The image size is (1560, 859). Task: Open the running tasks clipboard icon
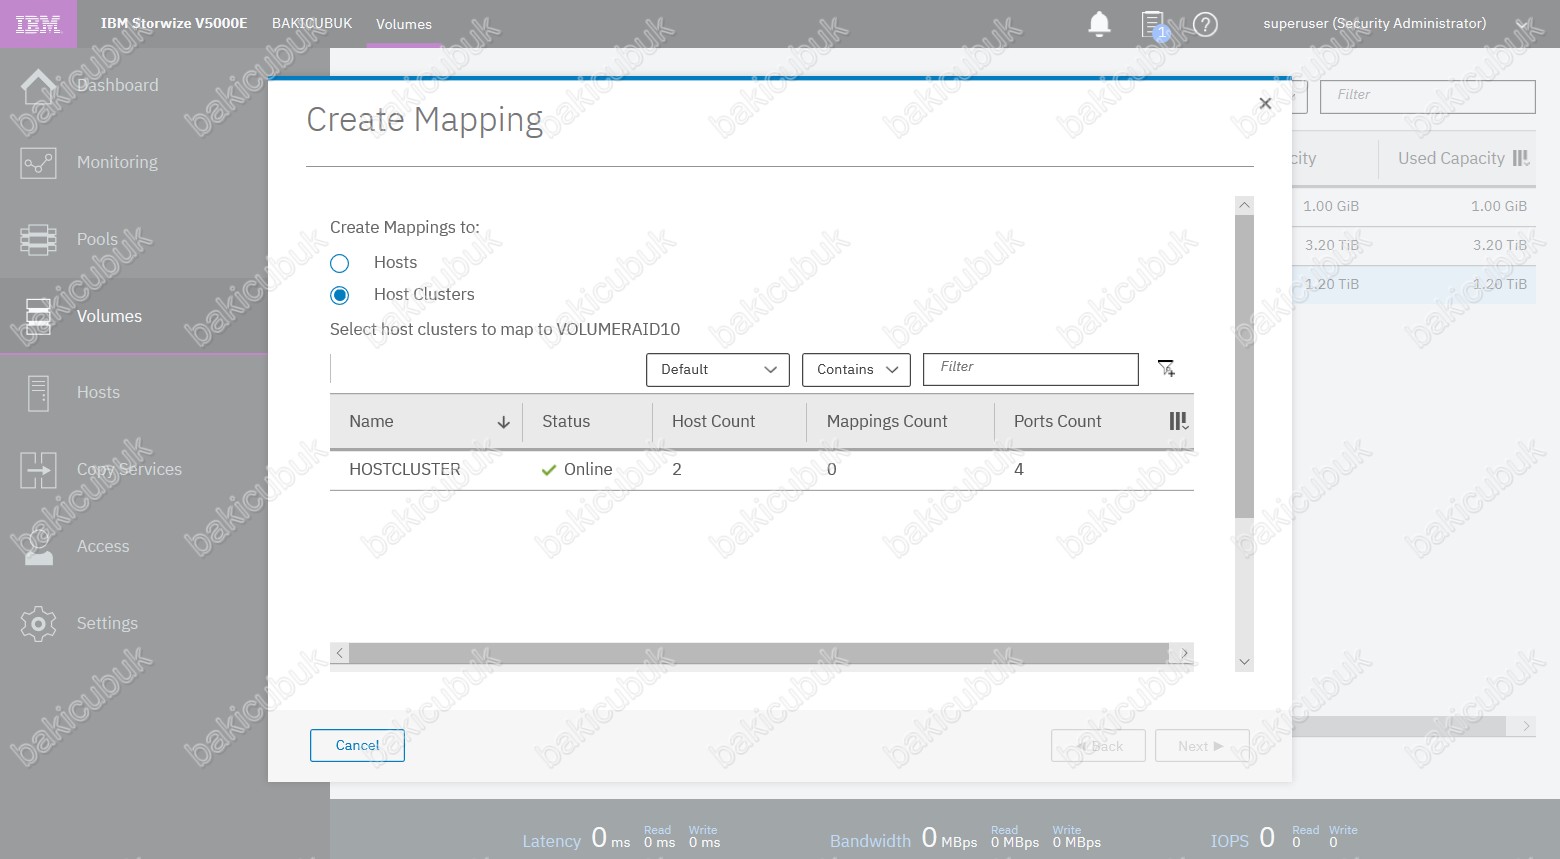(x=1153, y=24)
